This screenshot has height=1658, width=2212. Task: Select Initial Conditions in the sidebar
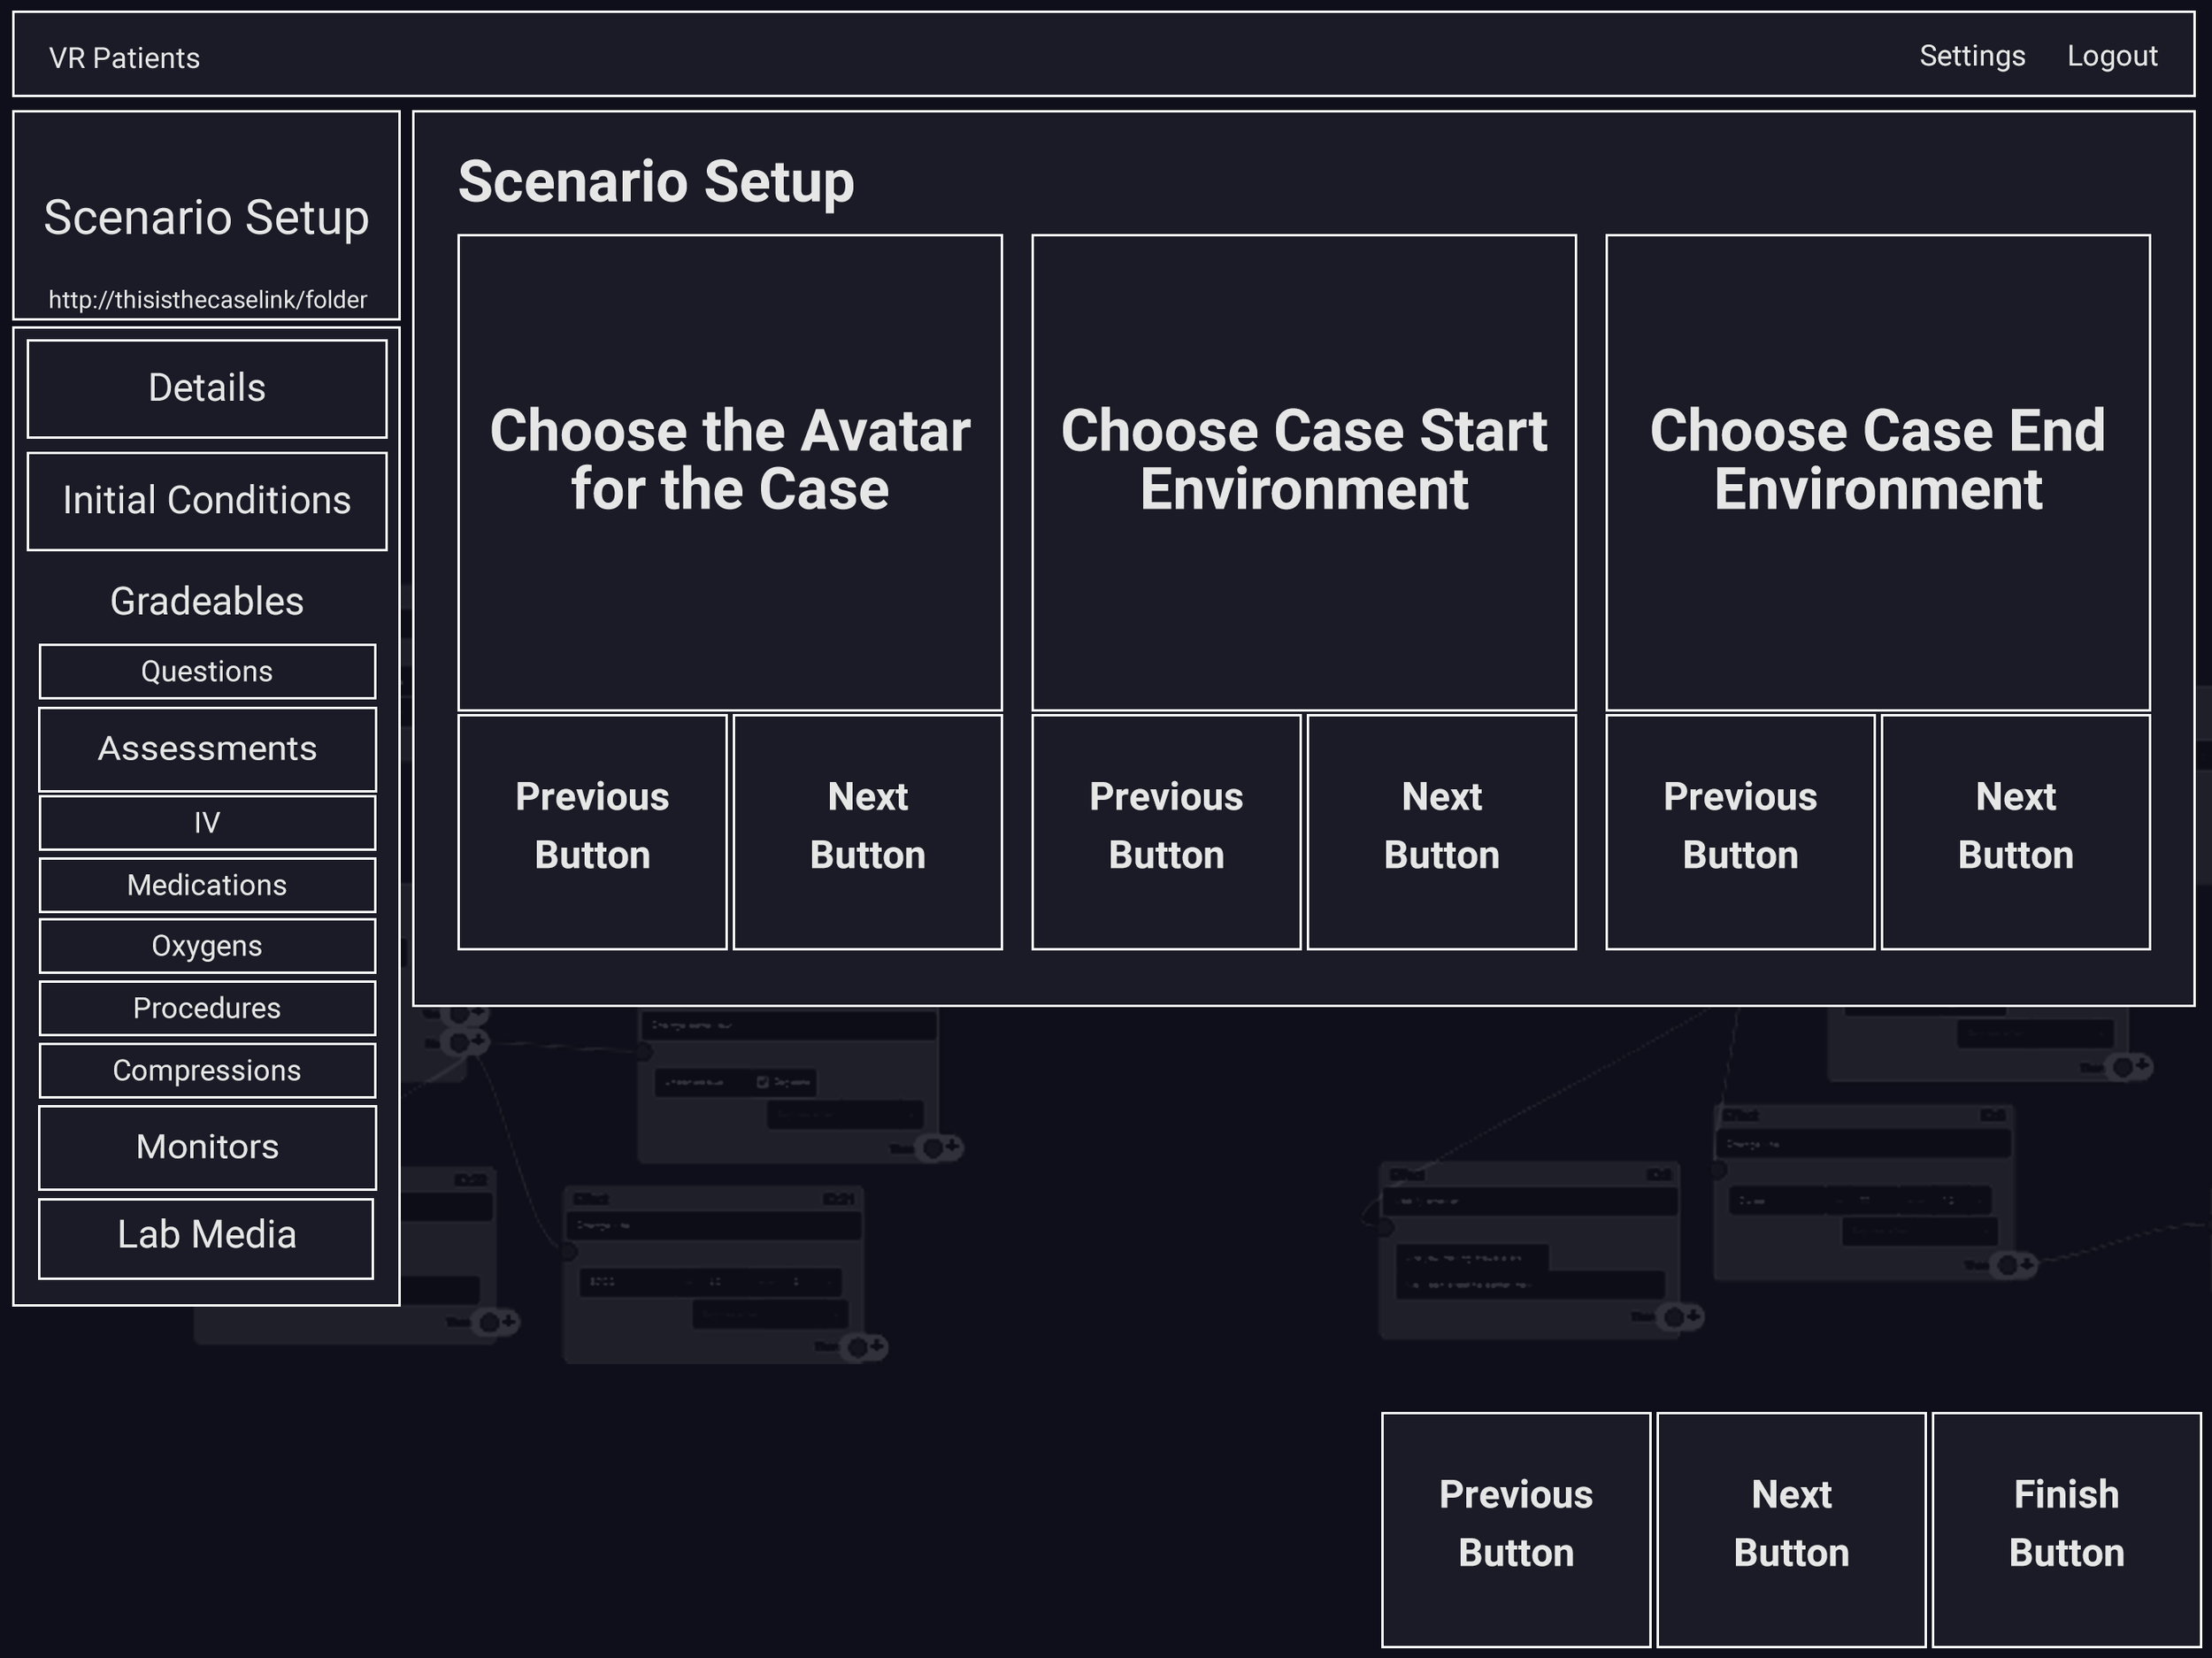coord(207,501)
